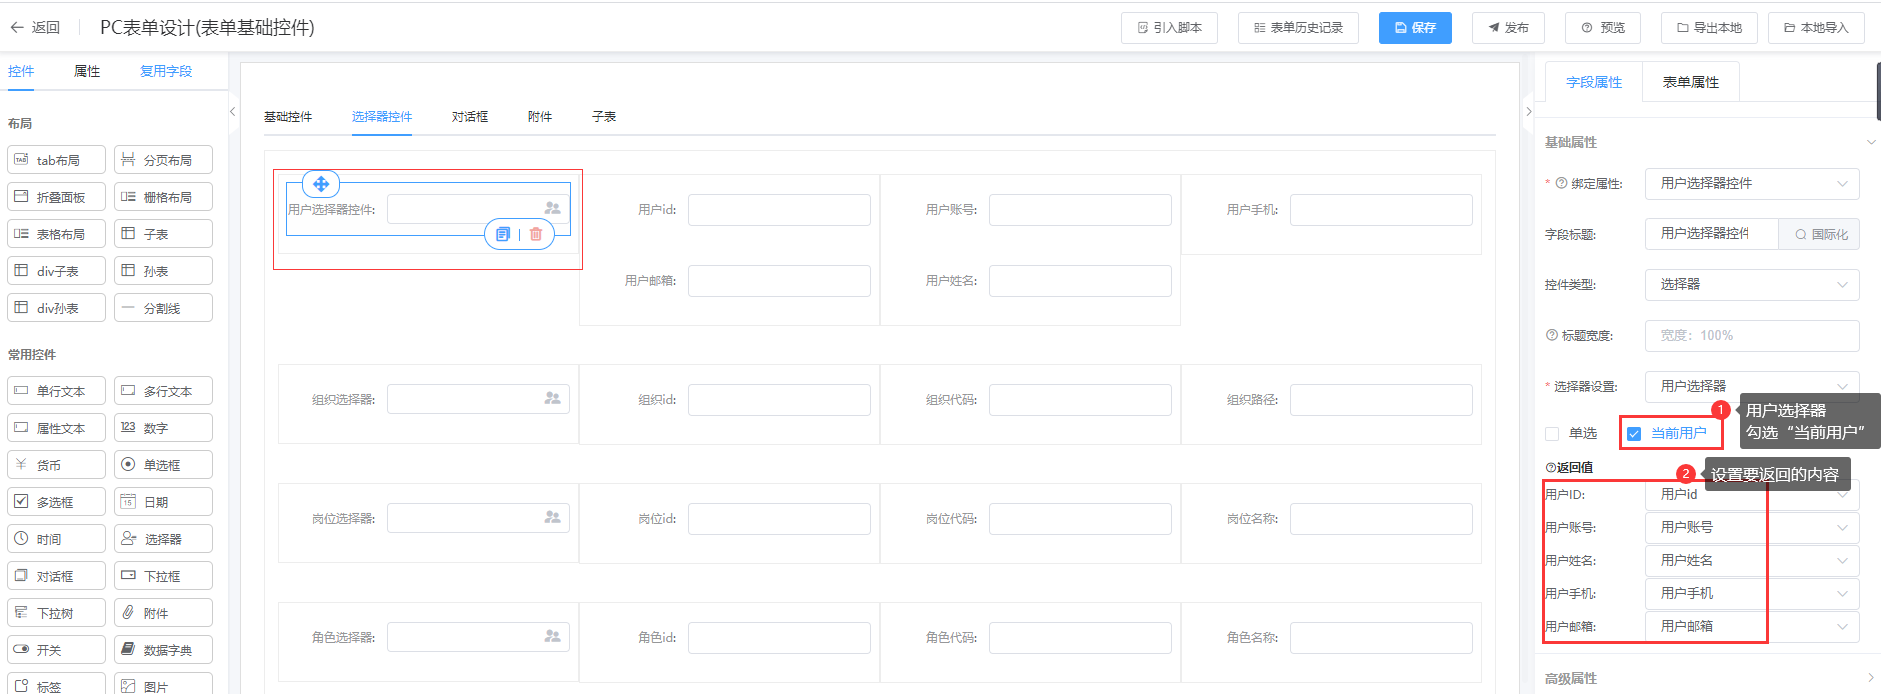
Task: Uncheck the 当前用户 checkbox
Action: pos(1634,434)
